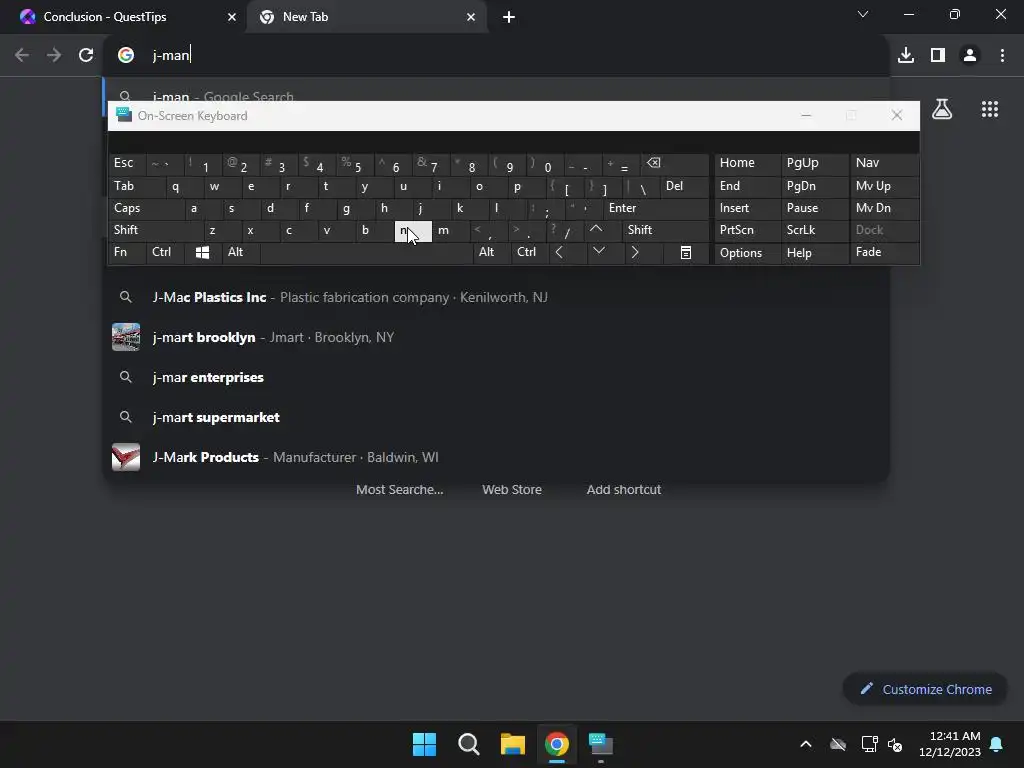Close the New Tab tab
Viewport: 1024px width, 768px height.
(471, 17)
